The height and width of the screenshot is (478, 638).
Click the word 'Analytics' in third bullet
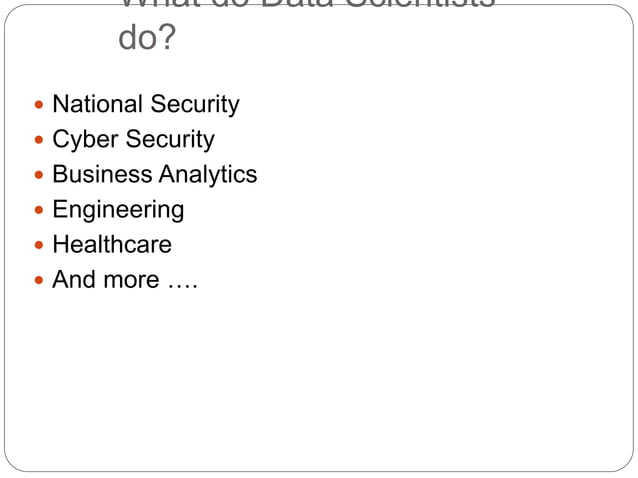pyautogui.click(x=208, y=175)
